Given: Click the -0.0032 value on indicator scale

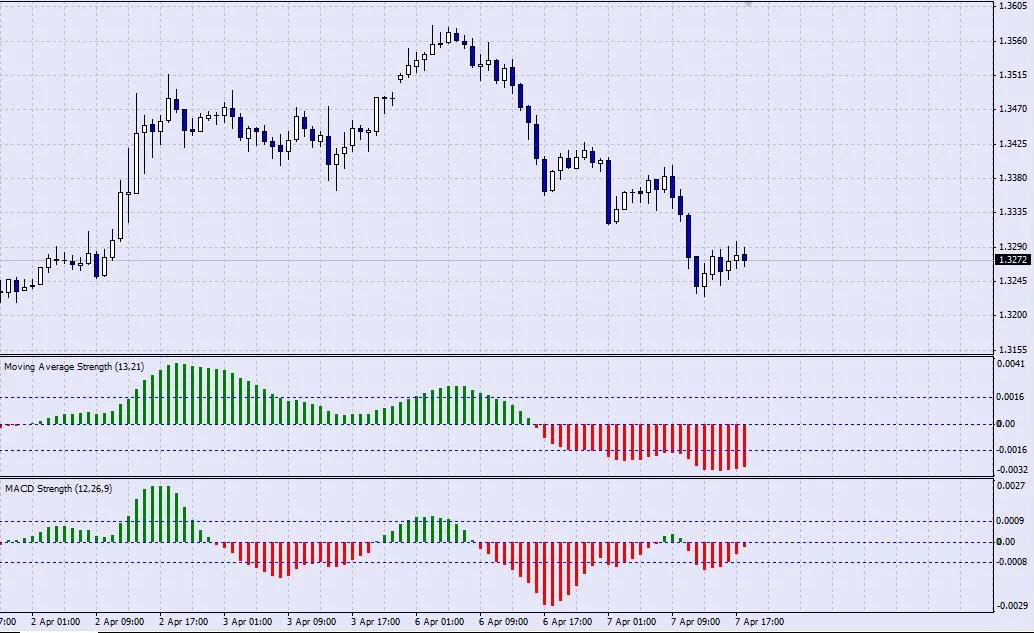Looking at the screenshot, I should (x=1012, y=469).
